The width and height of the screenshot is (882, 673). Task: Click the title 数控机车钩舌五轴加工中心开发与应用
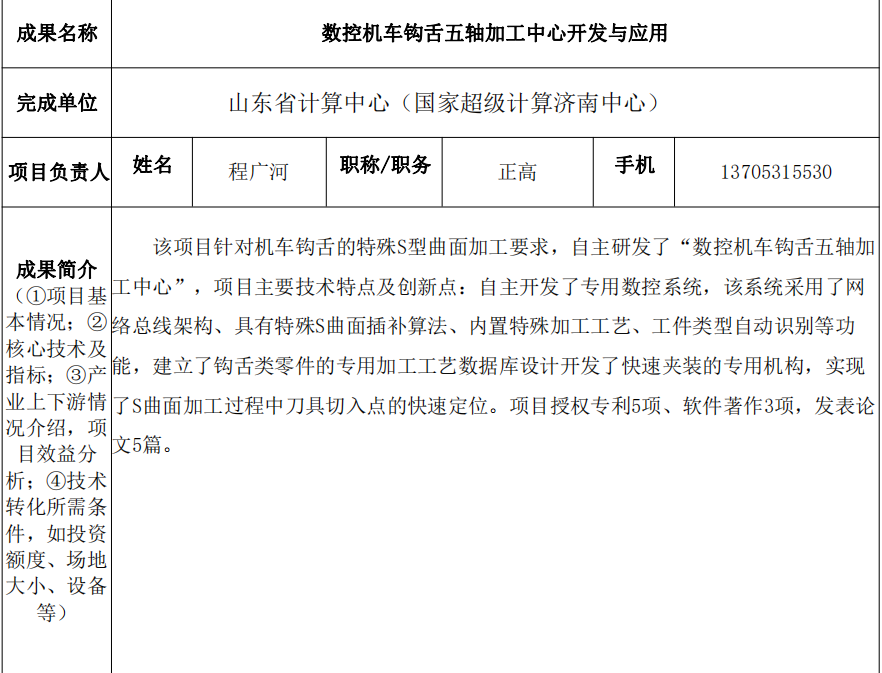click(x=494, y=33)
